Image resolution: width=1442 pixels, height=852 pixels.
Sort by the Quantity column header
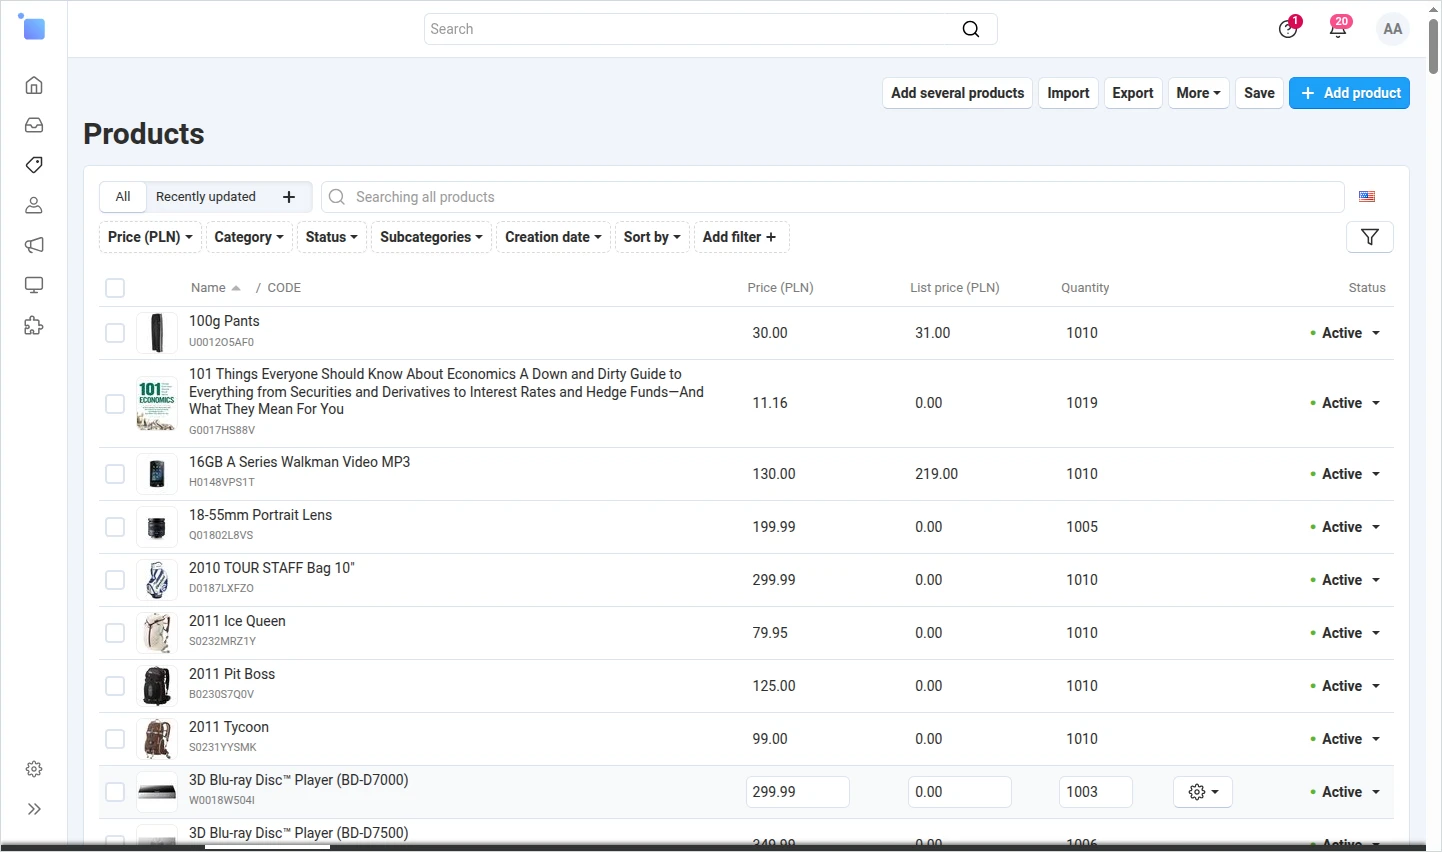point(1085,288)
